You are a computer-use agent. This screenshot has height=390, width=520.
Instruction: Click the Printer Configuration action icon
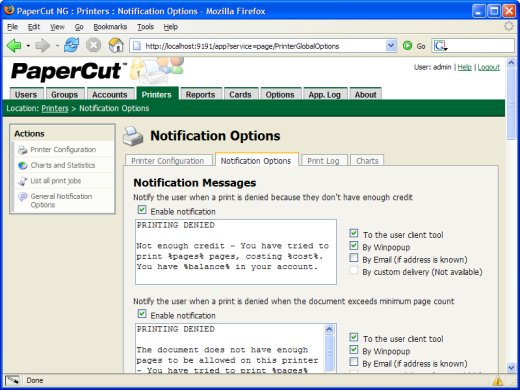[23, 150]
